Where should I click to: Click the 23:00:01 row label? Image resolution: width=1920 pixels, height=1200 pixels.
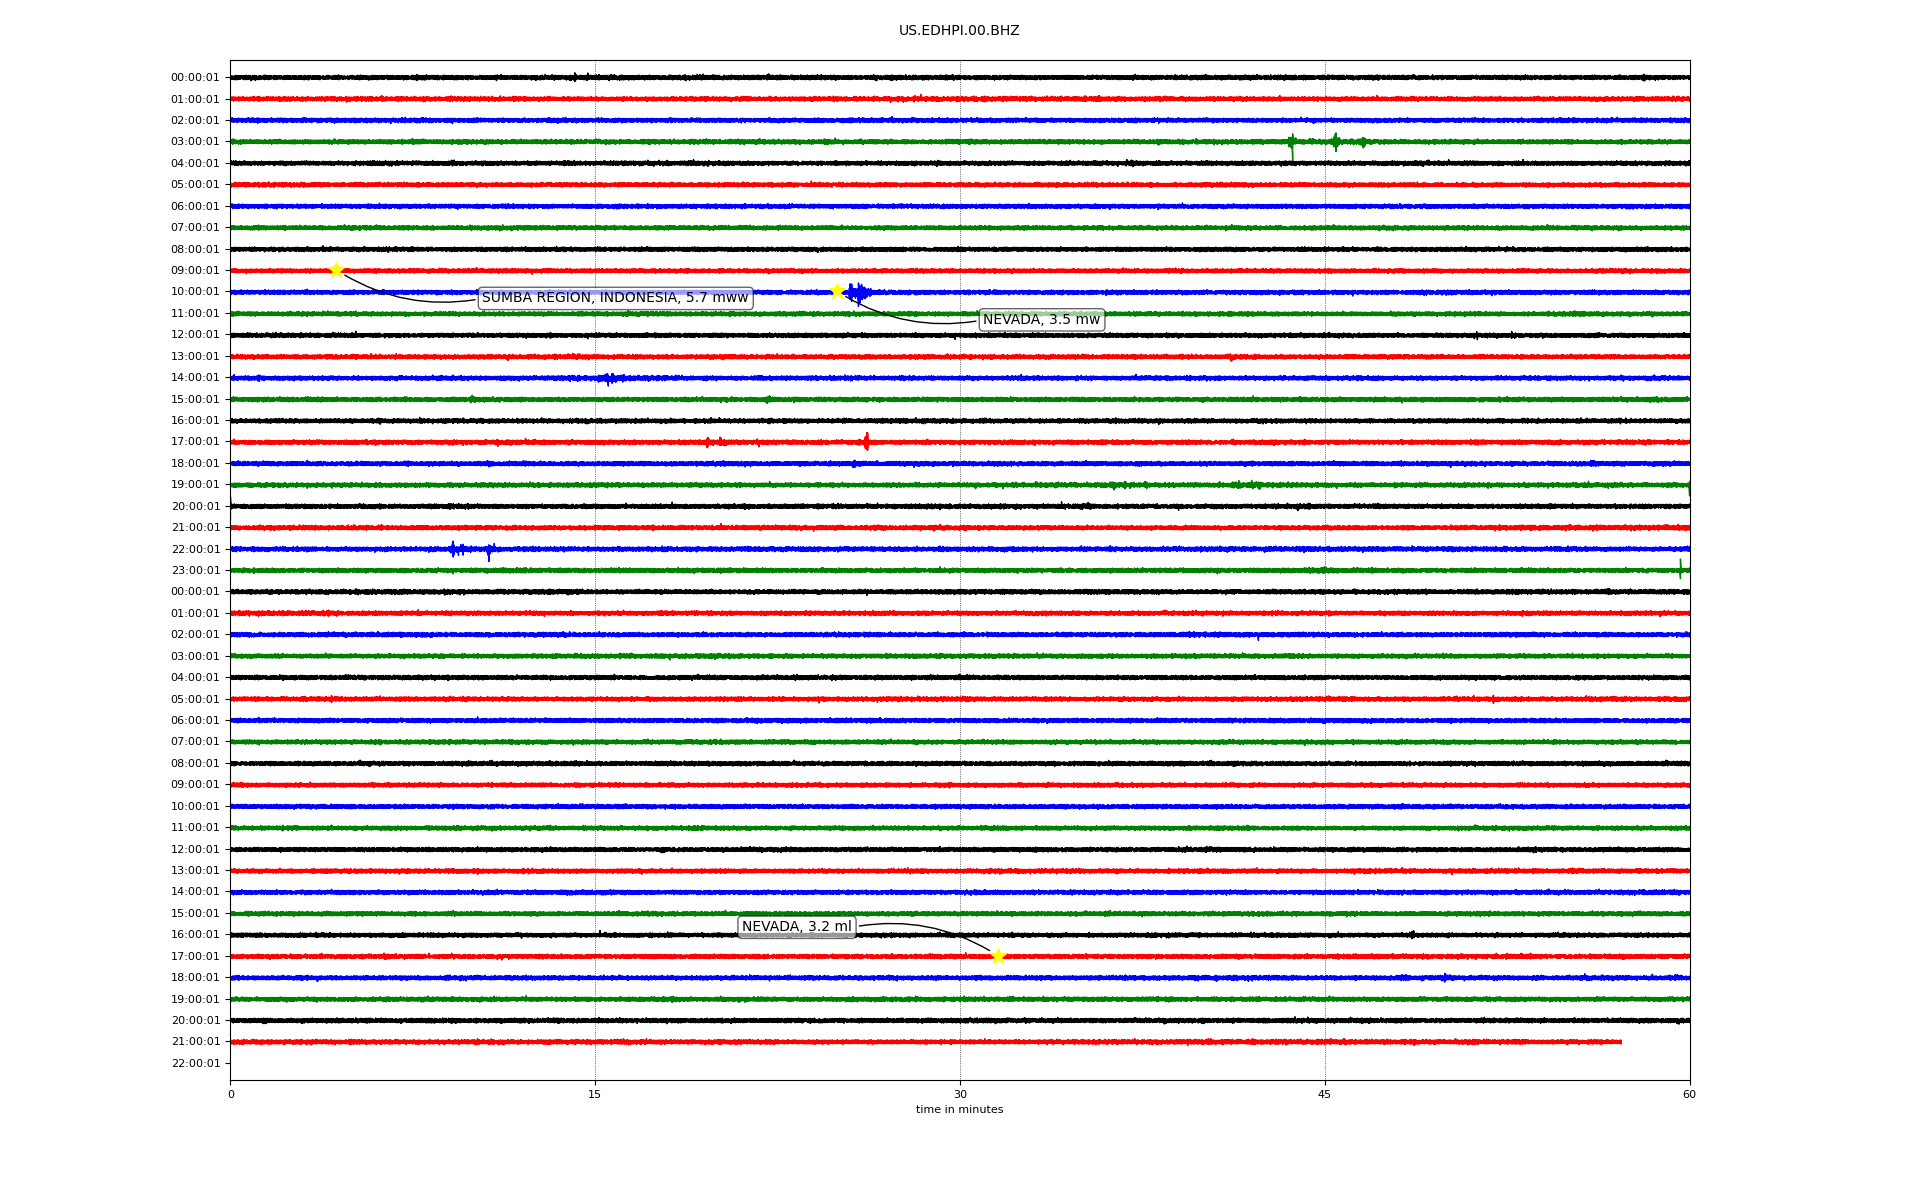[x=195, y=571]
